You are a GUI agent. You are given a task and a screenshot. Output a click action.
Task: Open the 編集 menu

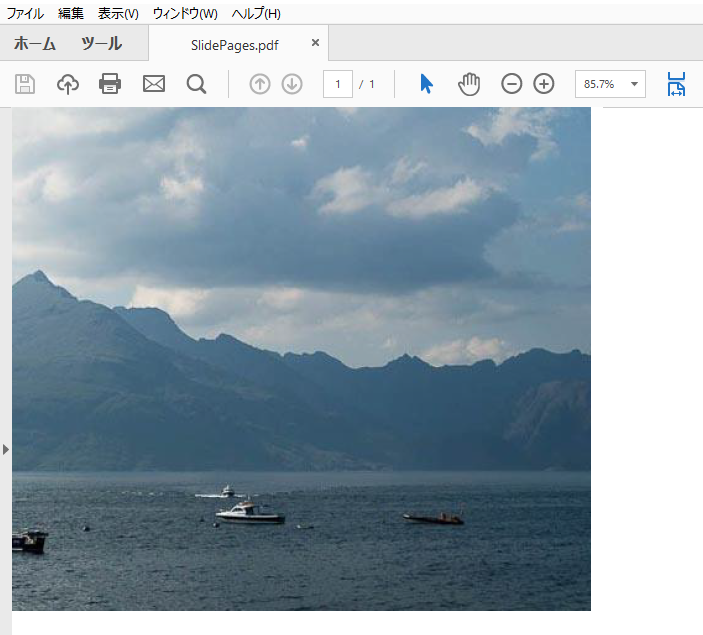71,13
